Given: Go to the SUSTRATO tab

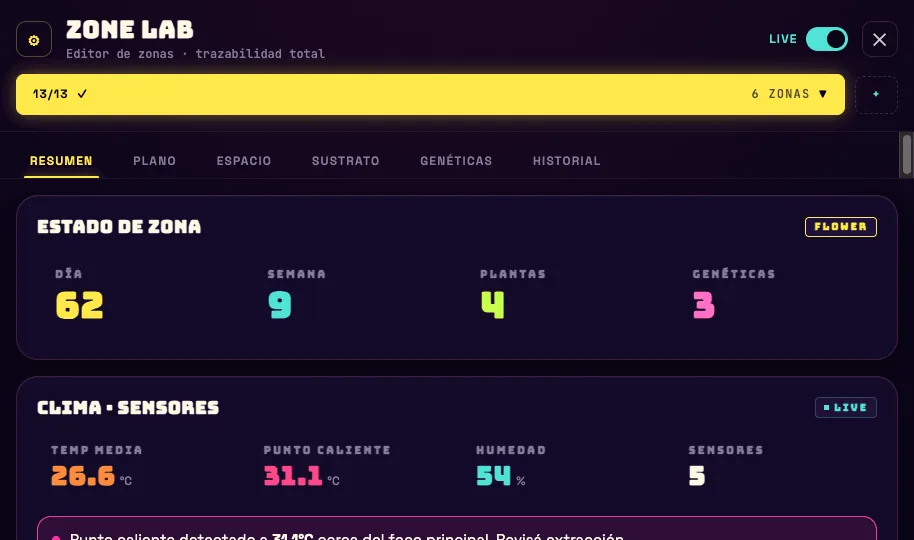Looking at the screenshot, I should pos(346,161).
